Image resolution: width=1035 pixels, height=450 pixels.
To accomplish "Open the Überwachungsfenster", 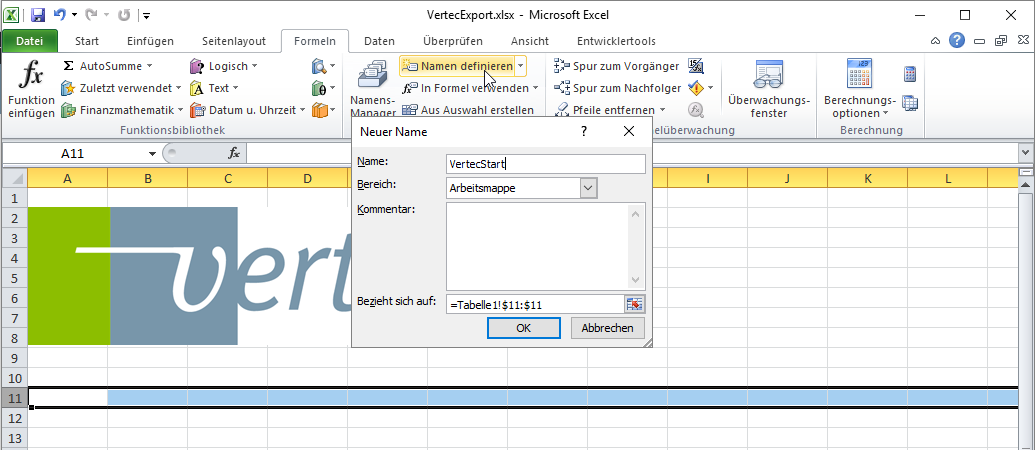I will [x=768, y=90].
